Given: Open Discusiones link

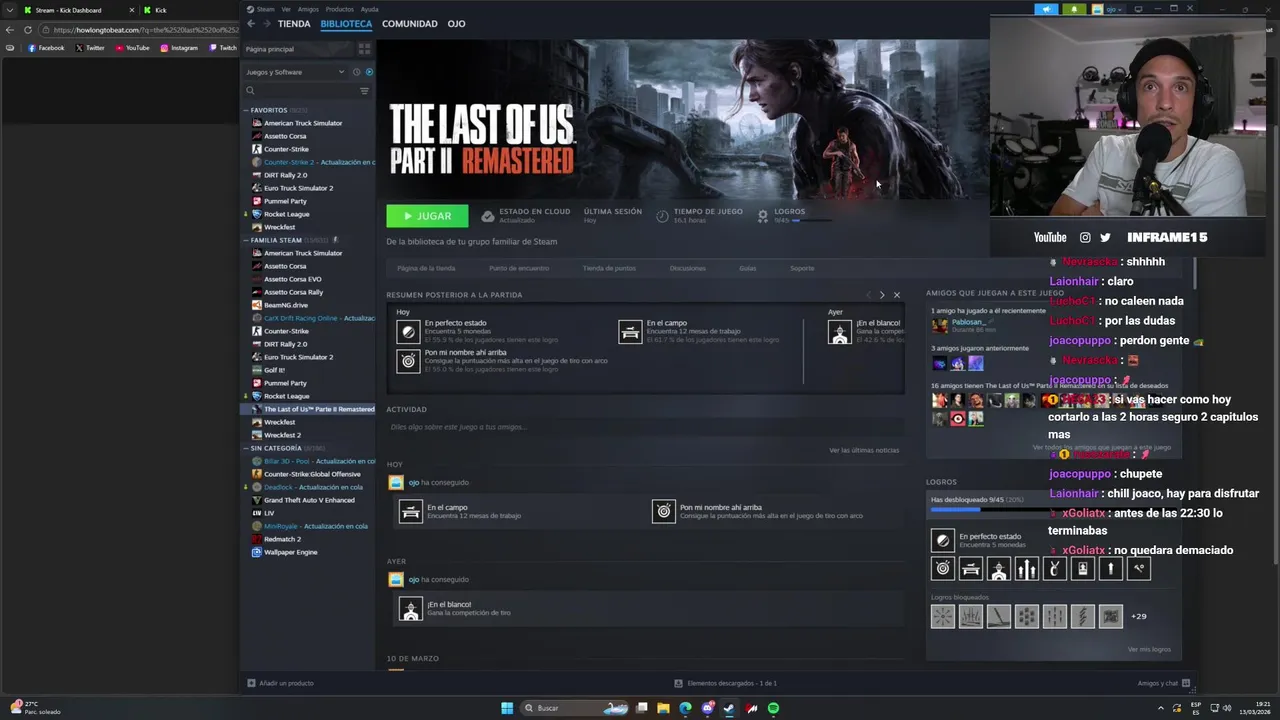Looking at the screenshot, I should 688,268.
